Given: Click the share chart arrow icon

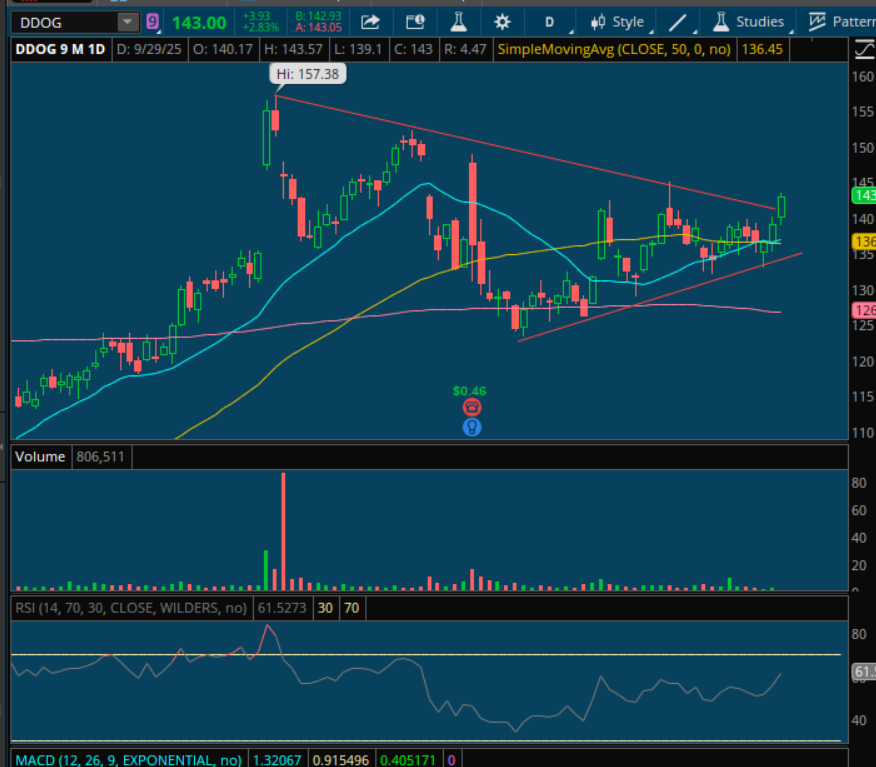Looking at the screenshot, I should tap(370, 22).
